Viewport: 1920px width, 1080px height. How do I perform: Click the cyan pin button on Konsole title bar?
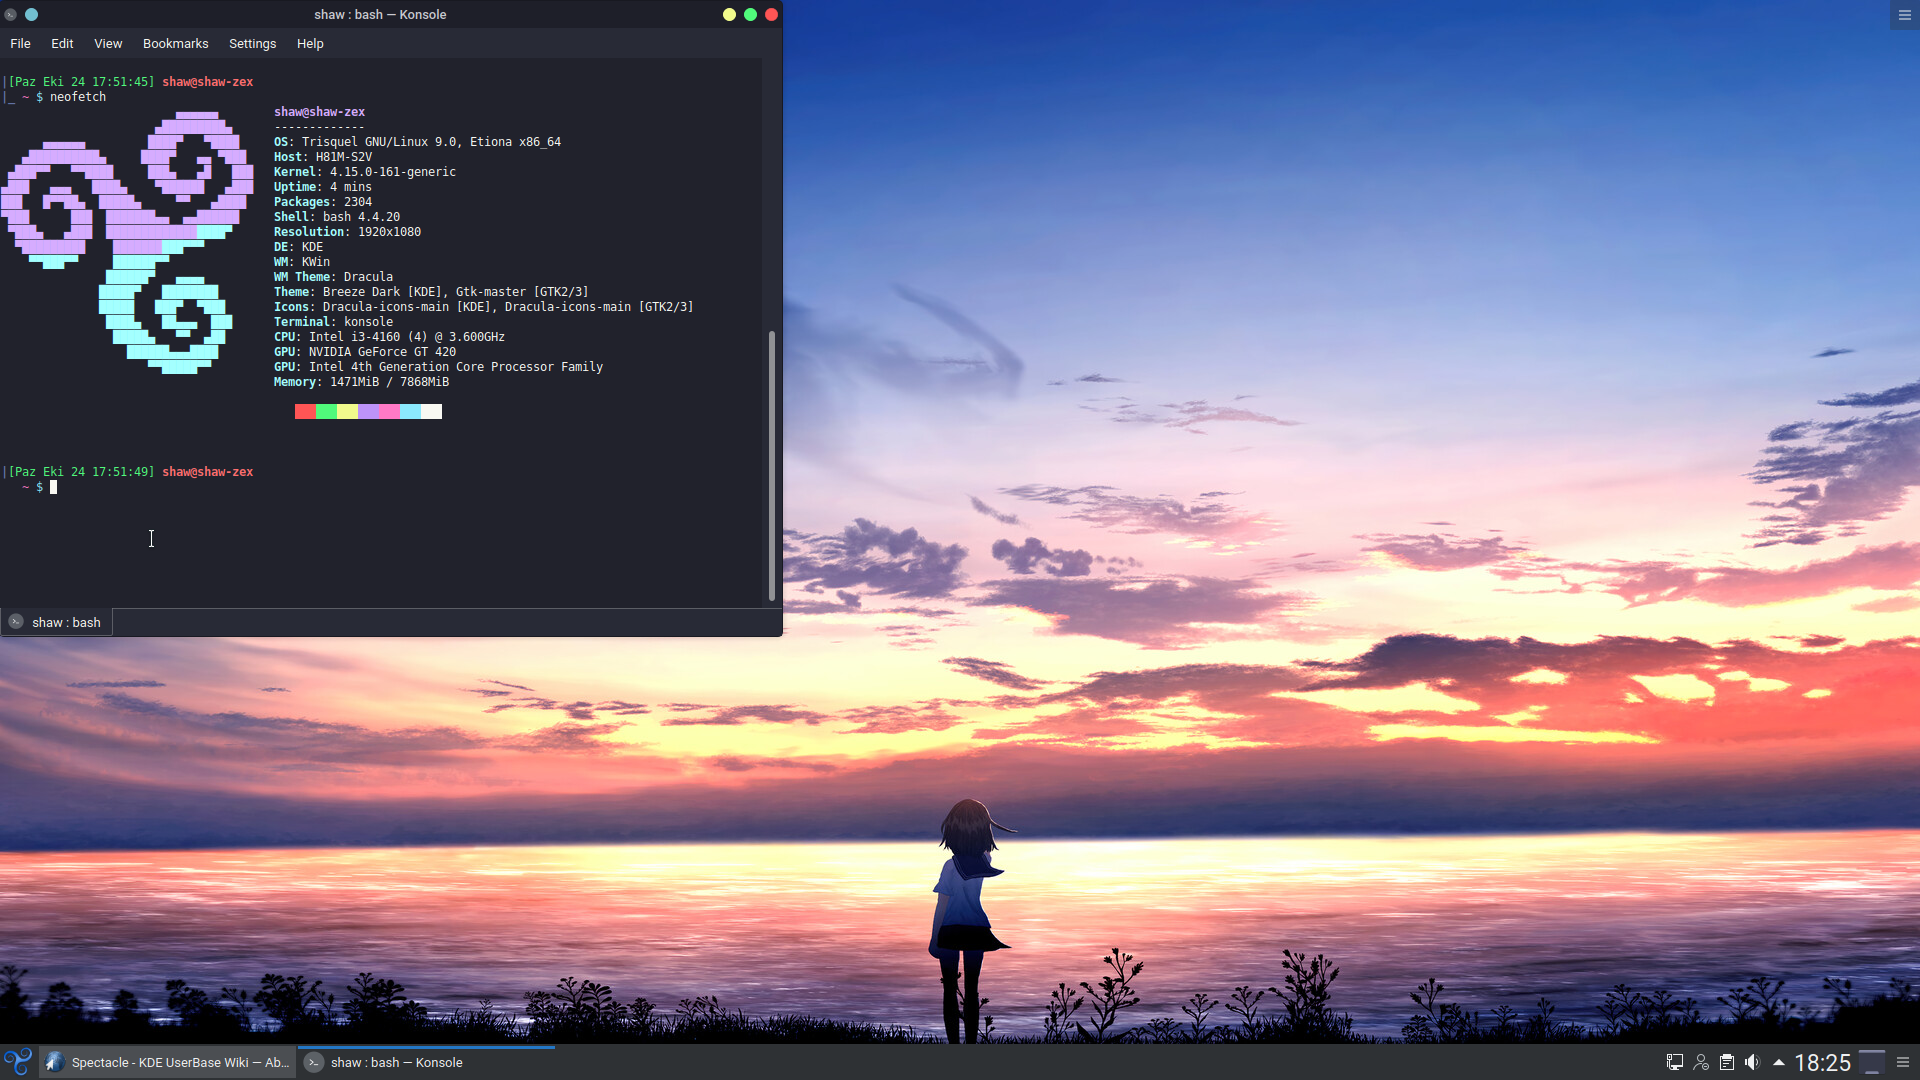[x=31, y=15]
